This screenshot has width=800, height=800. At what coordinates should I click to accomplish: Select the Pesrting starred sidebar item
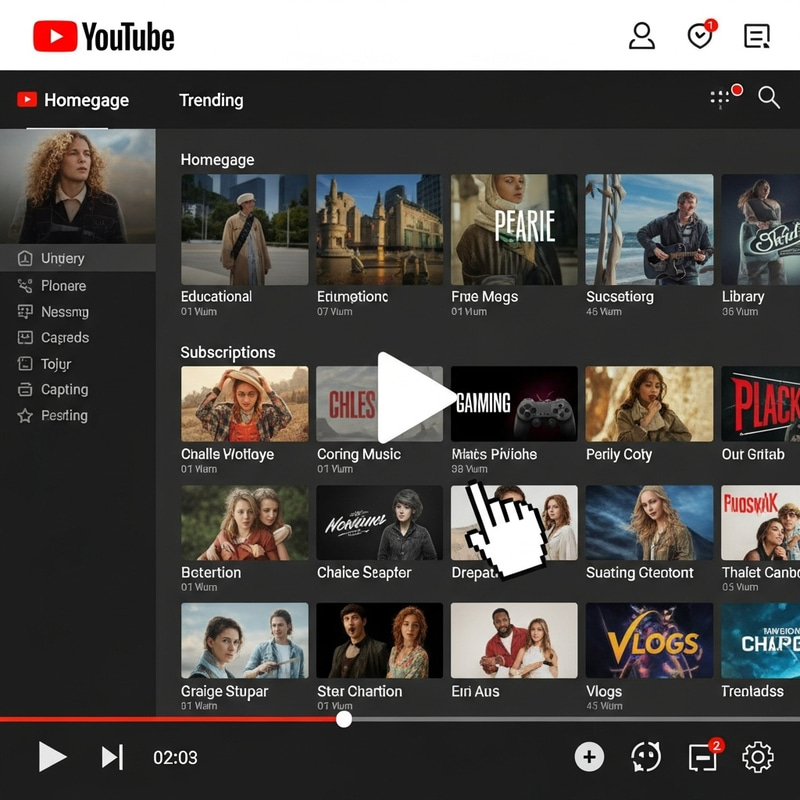pyautogui.click(x=64, y=416)
